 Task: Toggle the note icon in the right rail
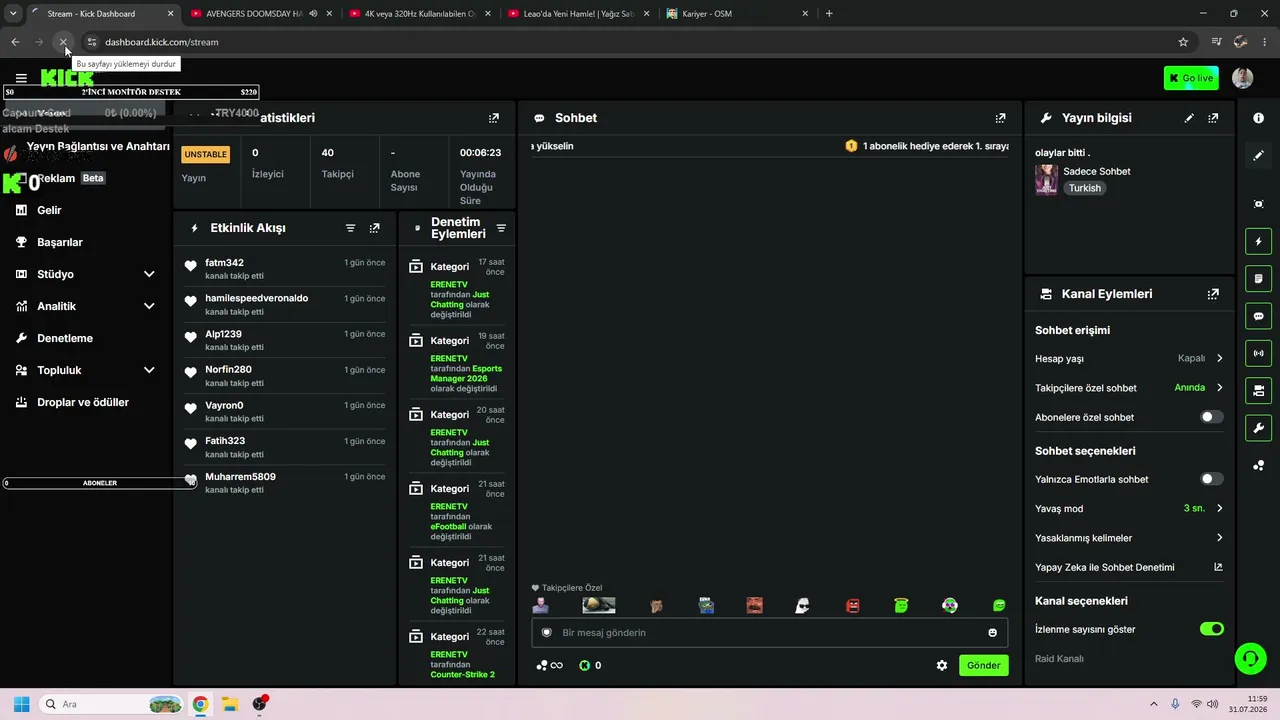pos(1258,279)
